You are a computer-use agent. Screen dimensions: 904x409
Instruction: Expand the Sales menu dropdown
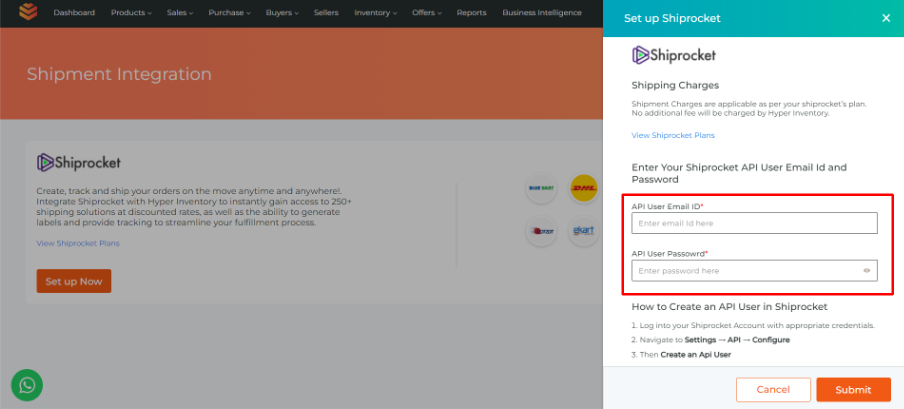point(180,13)
